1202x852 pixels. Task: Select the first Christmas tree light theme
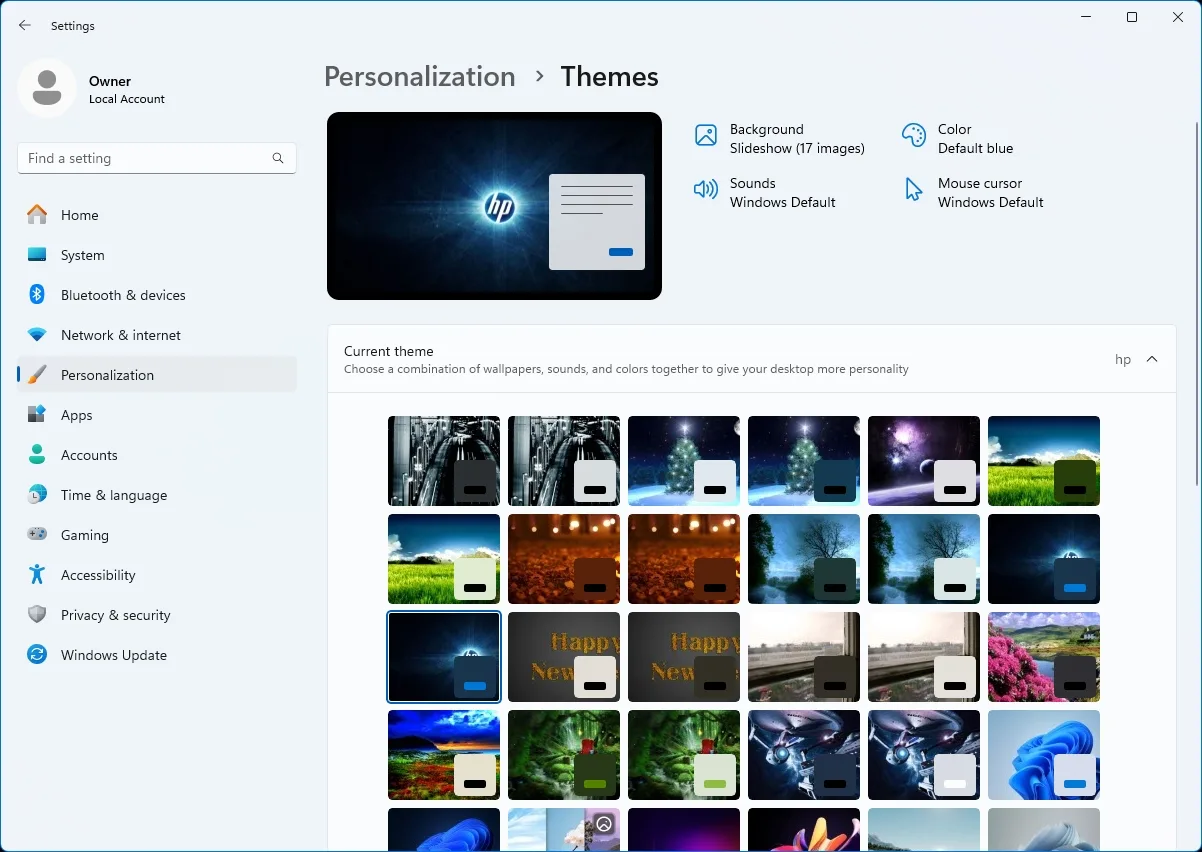click(x=684, y=461)
